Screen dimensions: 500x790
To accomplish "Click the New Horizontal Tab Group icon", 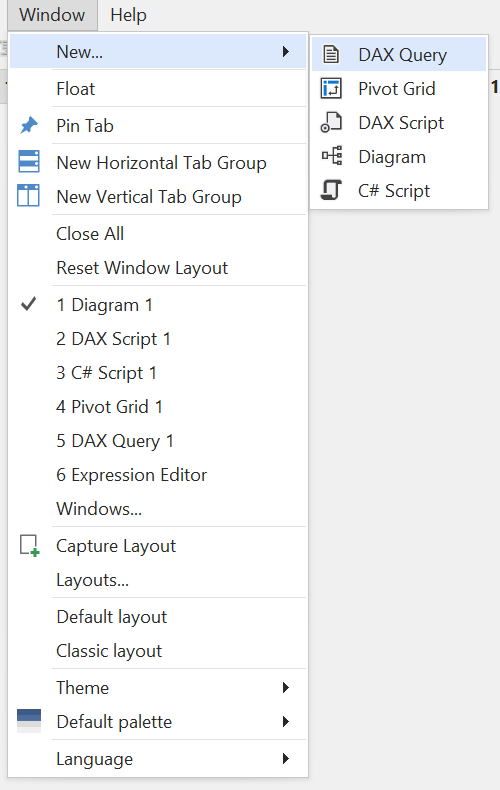I will [x=29, y=162].
